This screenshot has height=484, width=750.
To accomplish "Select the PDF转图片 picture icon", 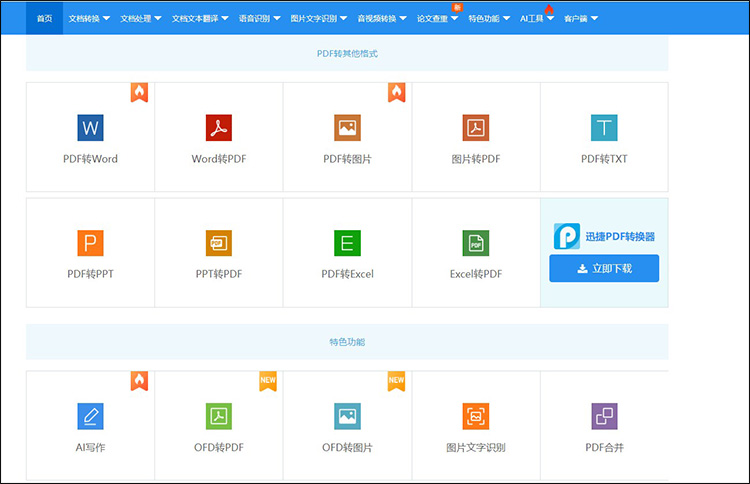I will click(x=347, y=128).
